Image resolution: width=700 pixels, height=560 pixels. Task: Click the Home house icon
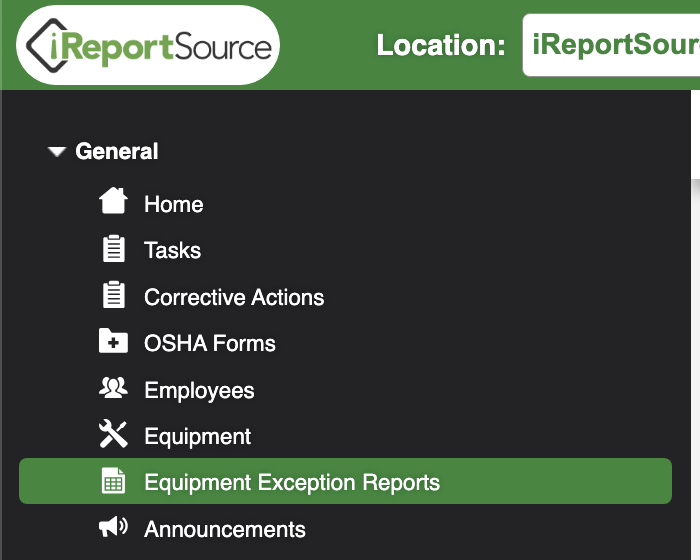(113, 201)
